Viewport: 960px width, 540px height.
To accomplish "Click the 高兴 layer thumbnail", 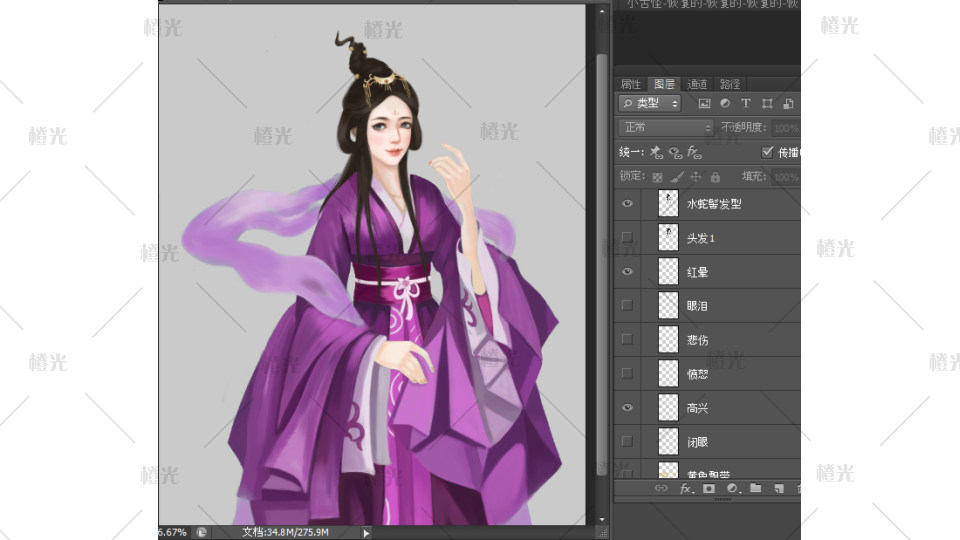I will coord(668,408).
